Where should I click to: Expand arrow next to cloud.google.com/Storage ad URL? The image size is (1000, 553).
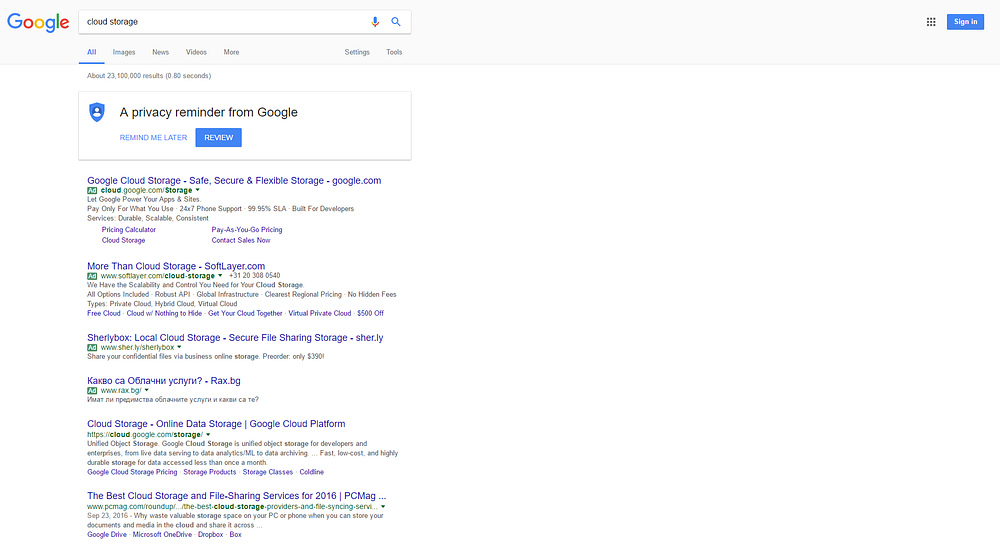click(198, 190)
